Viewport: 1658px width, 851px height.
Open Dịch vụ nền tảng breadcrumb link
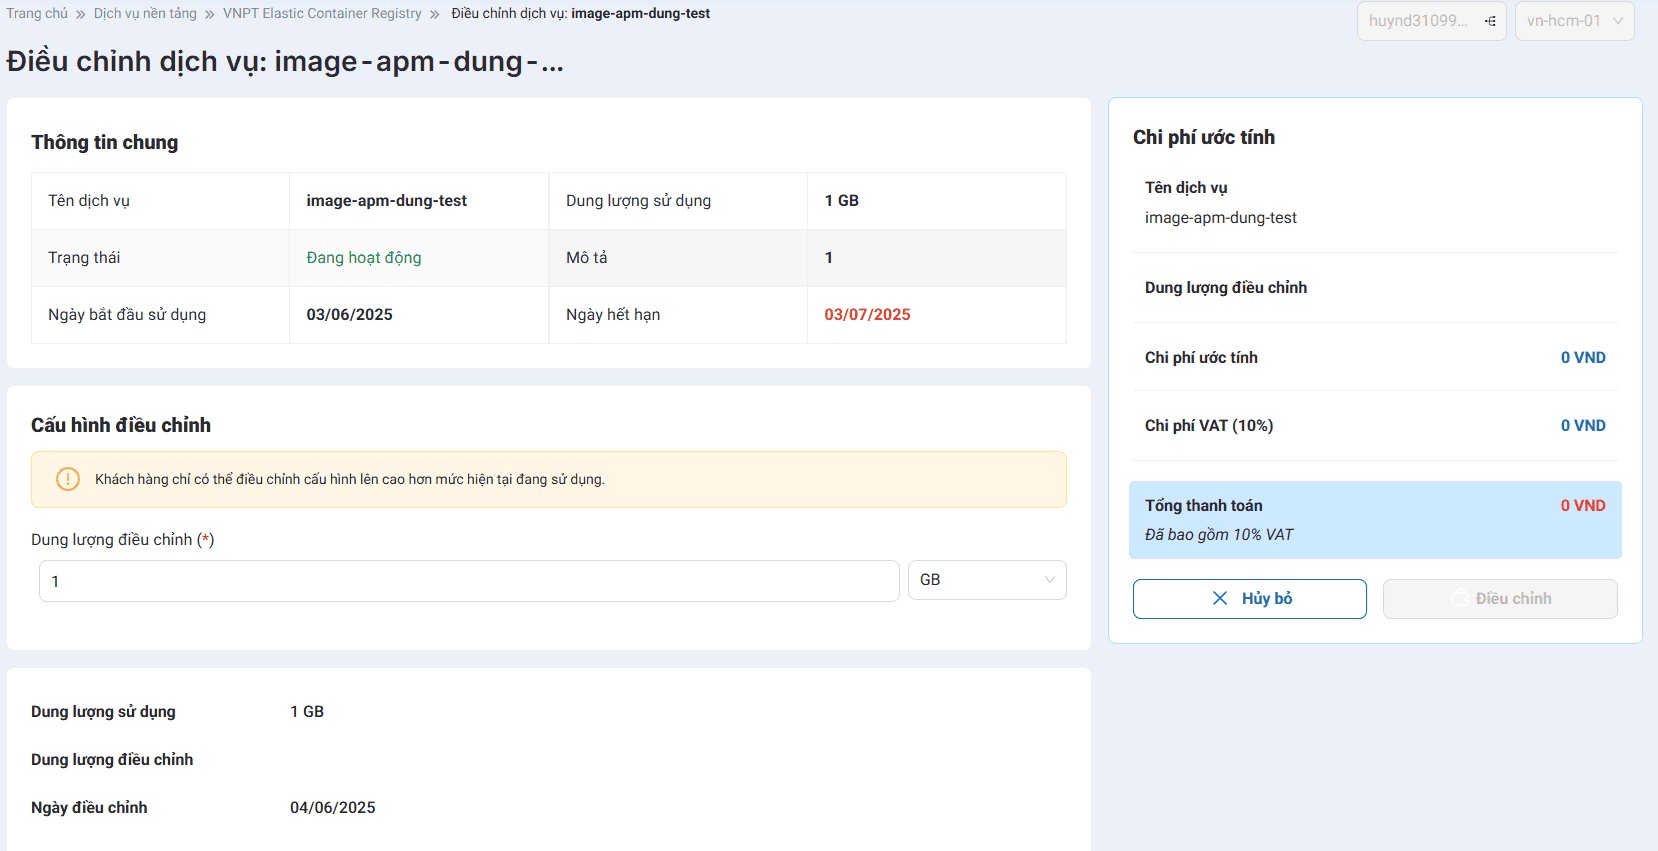coord(145,14)
